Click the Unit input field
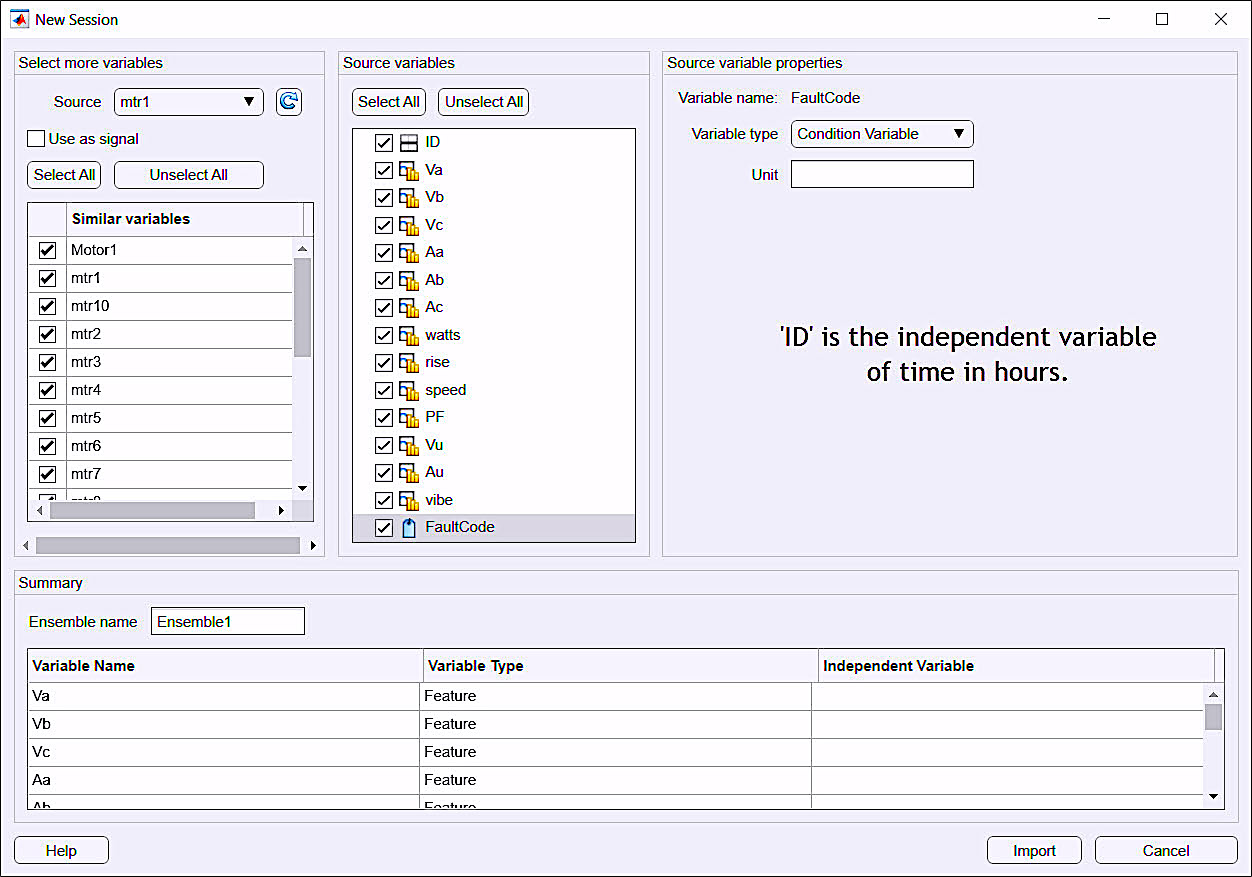The image size is (1252, 877). coord(882,174)
